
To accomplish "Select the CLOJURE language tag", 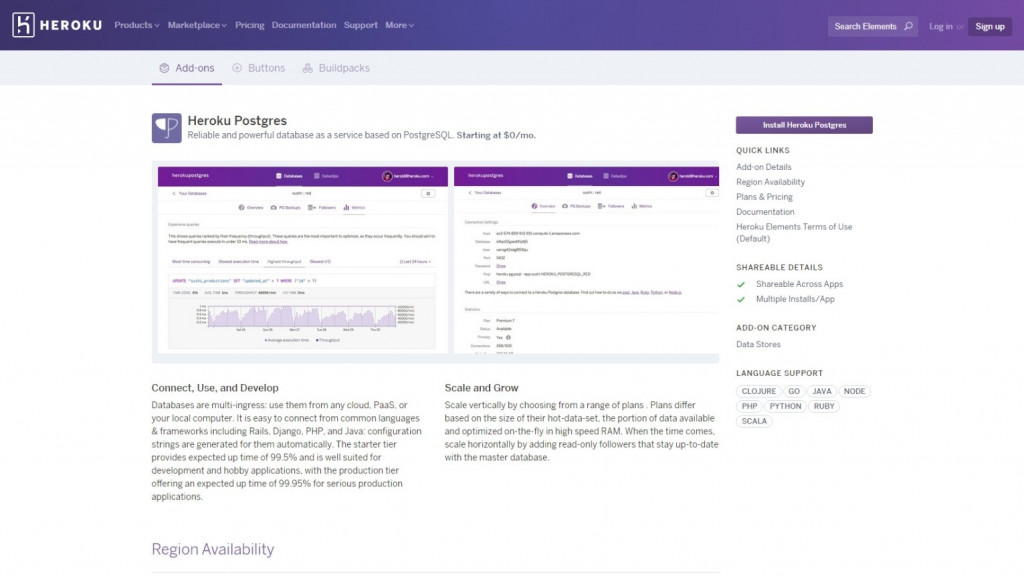I will [758, 391].
